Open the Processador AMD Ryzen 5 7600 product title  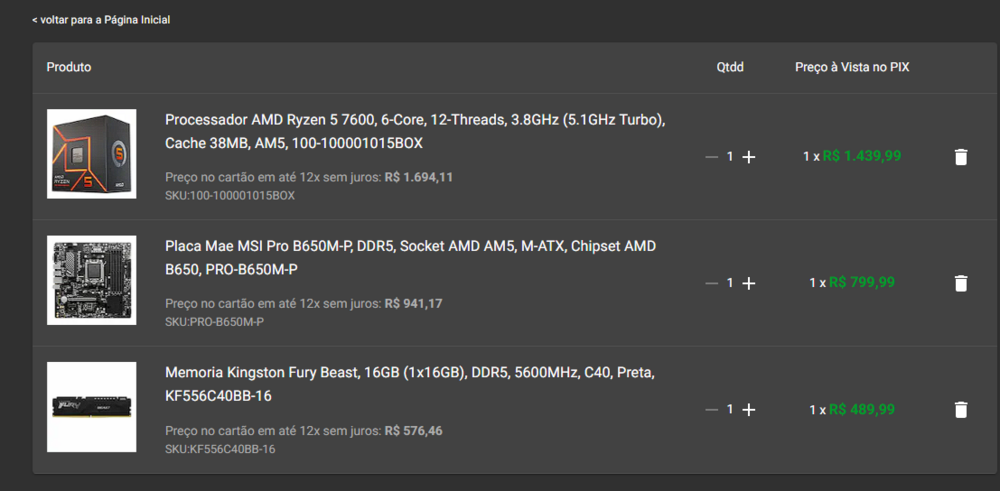(x=415, y=132)
